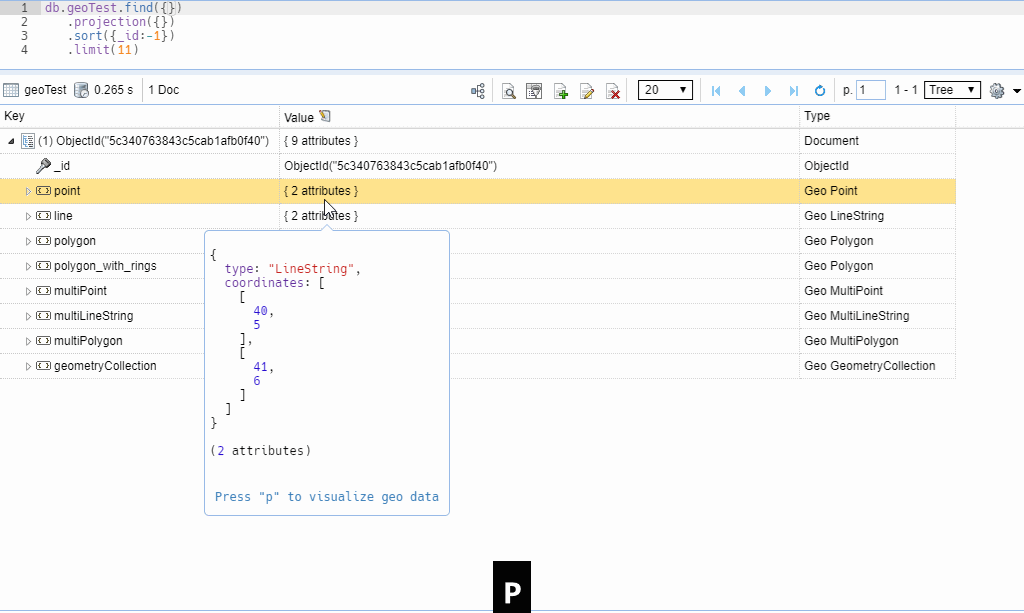Click the key icon of _id field

pyautogui.click(x=43, y=166)
